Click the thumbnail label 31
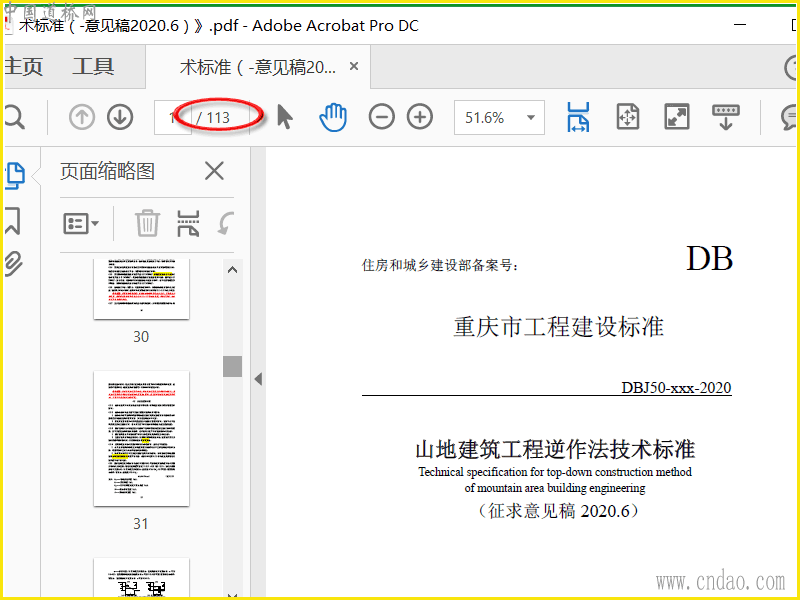 pos(141,524)
